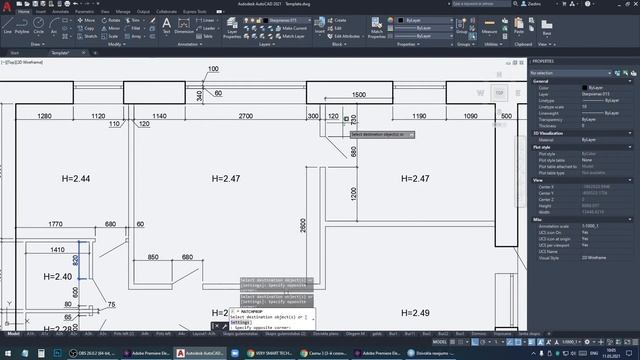
Task: Switch to the Start drawing tab
Action: click(15, 53)
